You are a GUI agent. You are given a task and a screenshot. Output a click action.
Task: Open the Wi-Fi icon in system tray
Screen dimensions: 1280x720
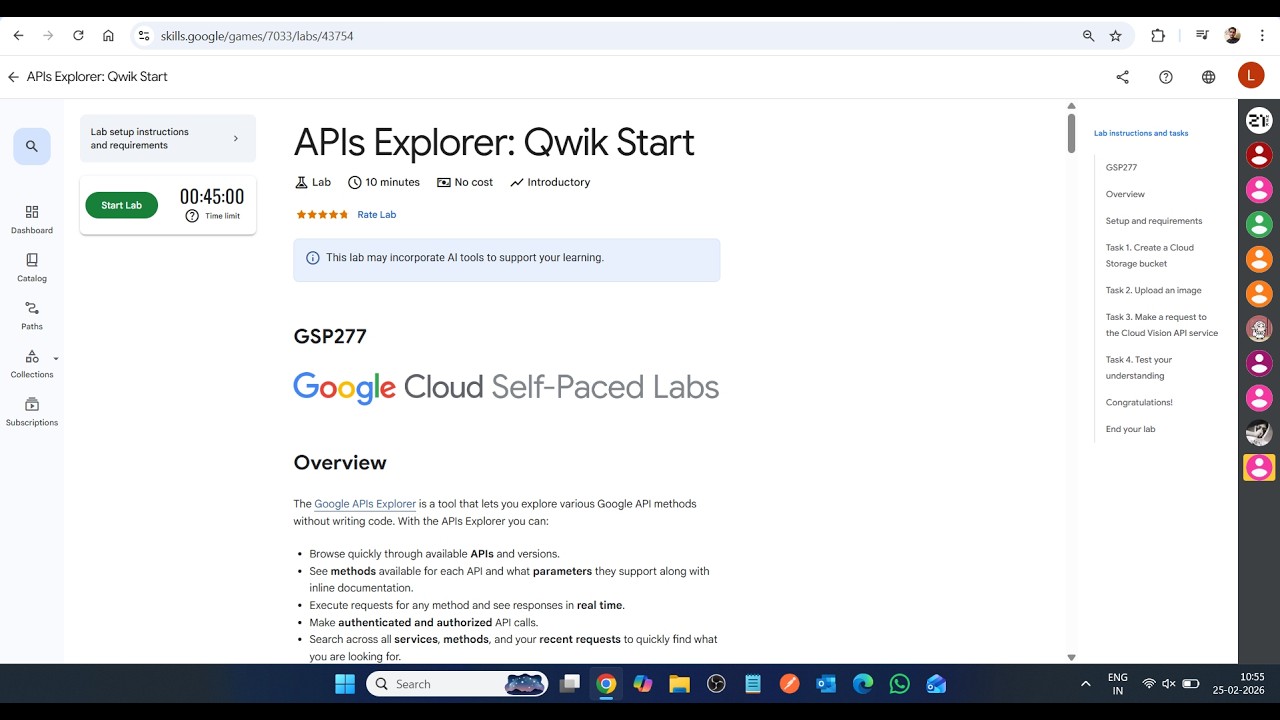[x=1149, y=684]
